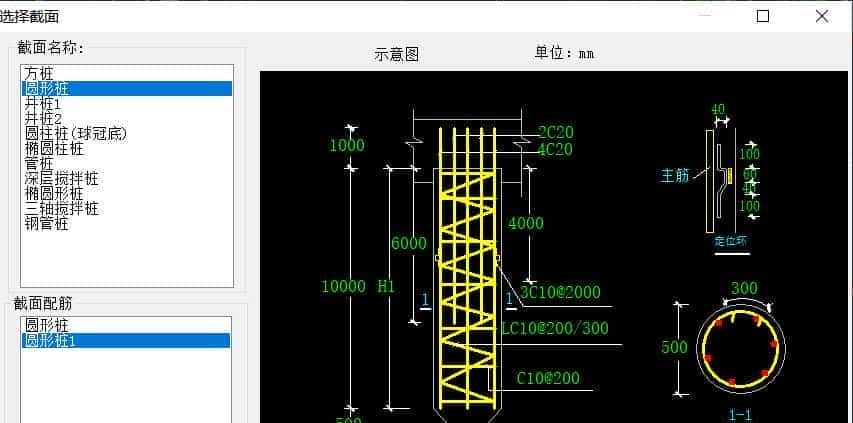
Task: Select 圆柱桩(球冠底) section type
Action: pos(76,133)
